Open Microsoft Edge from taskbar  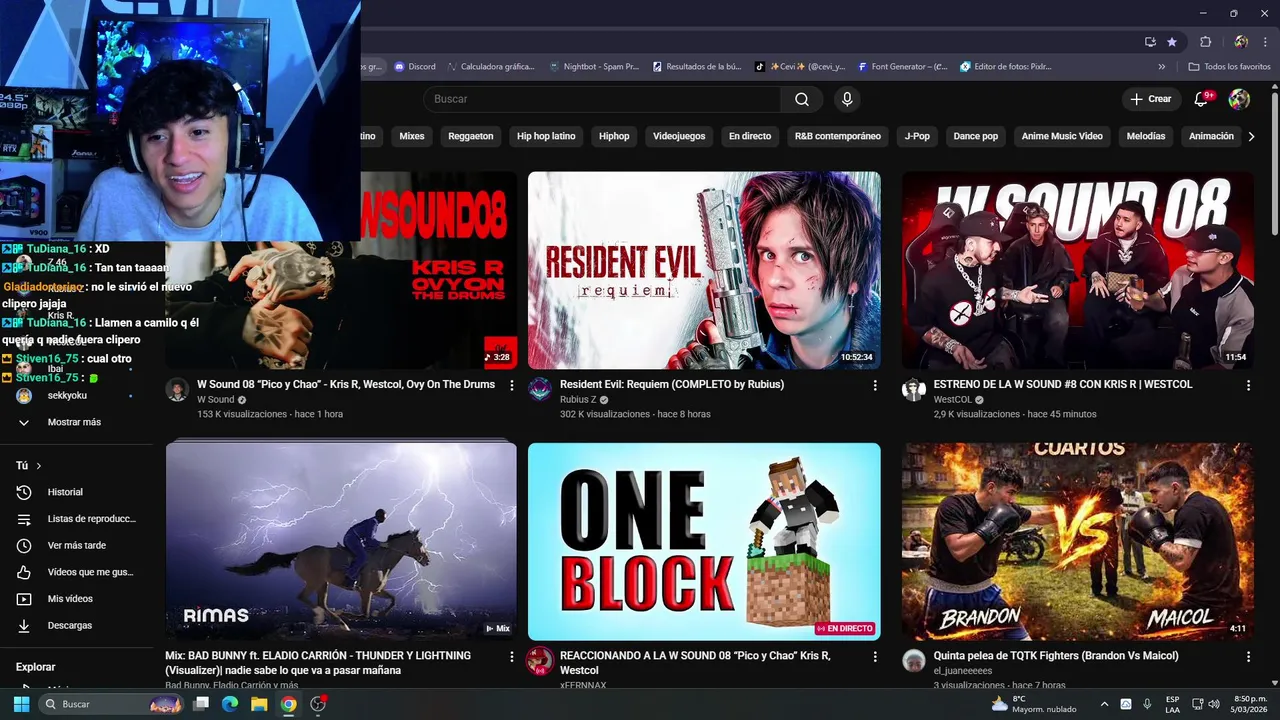pyautogui.click(x=230, y=704)
